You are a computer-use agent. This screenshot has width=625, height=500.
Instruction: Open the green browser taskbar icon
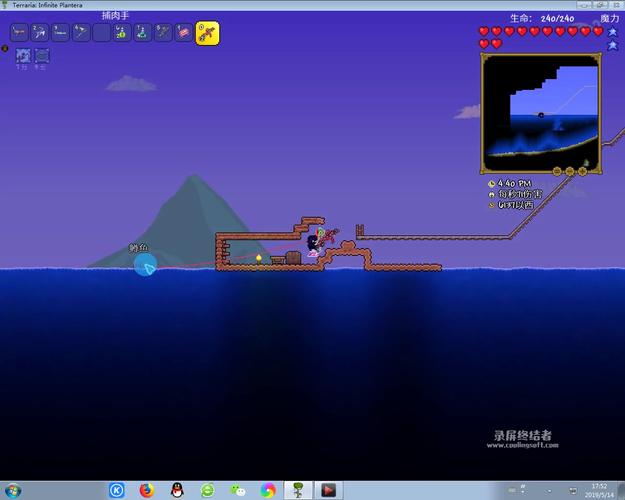208,490
